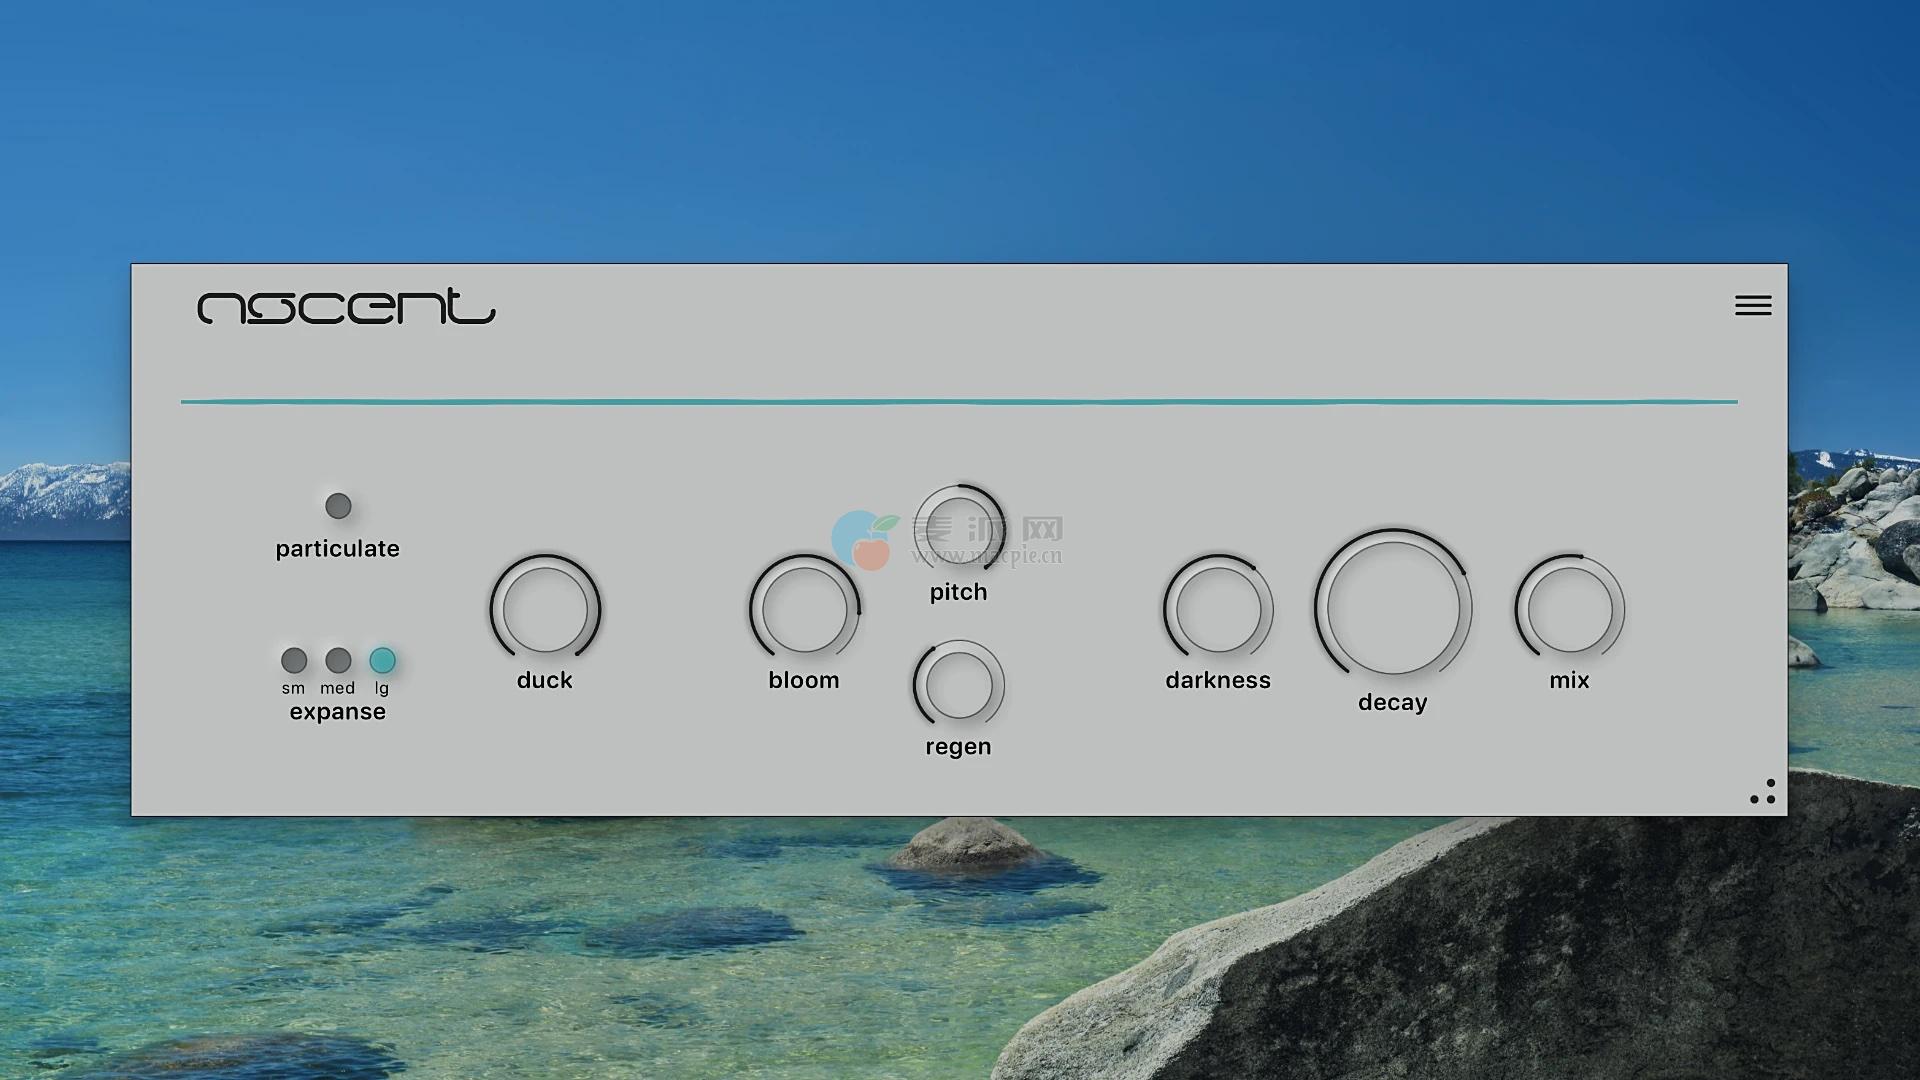Click the pitch label text
This screenshot has height=1080, width=1920.
click(958, 592)
